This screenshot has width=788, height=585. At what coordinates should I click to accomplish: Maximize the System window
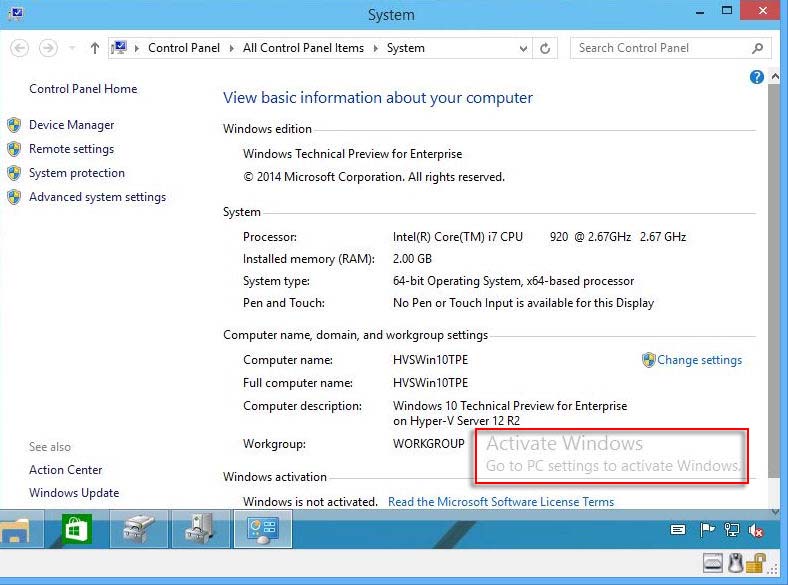click(727, 11)
